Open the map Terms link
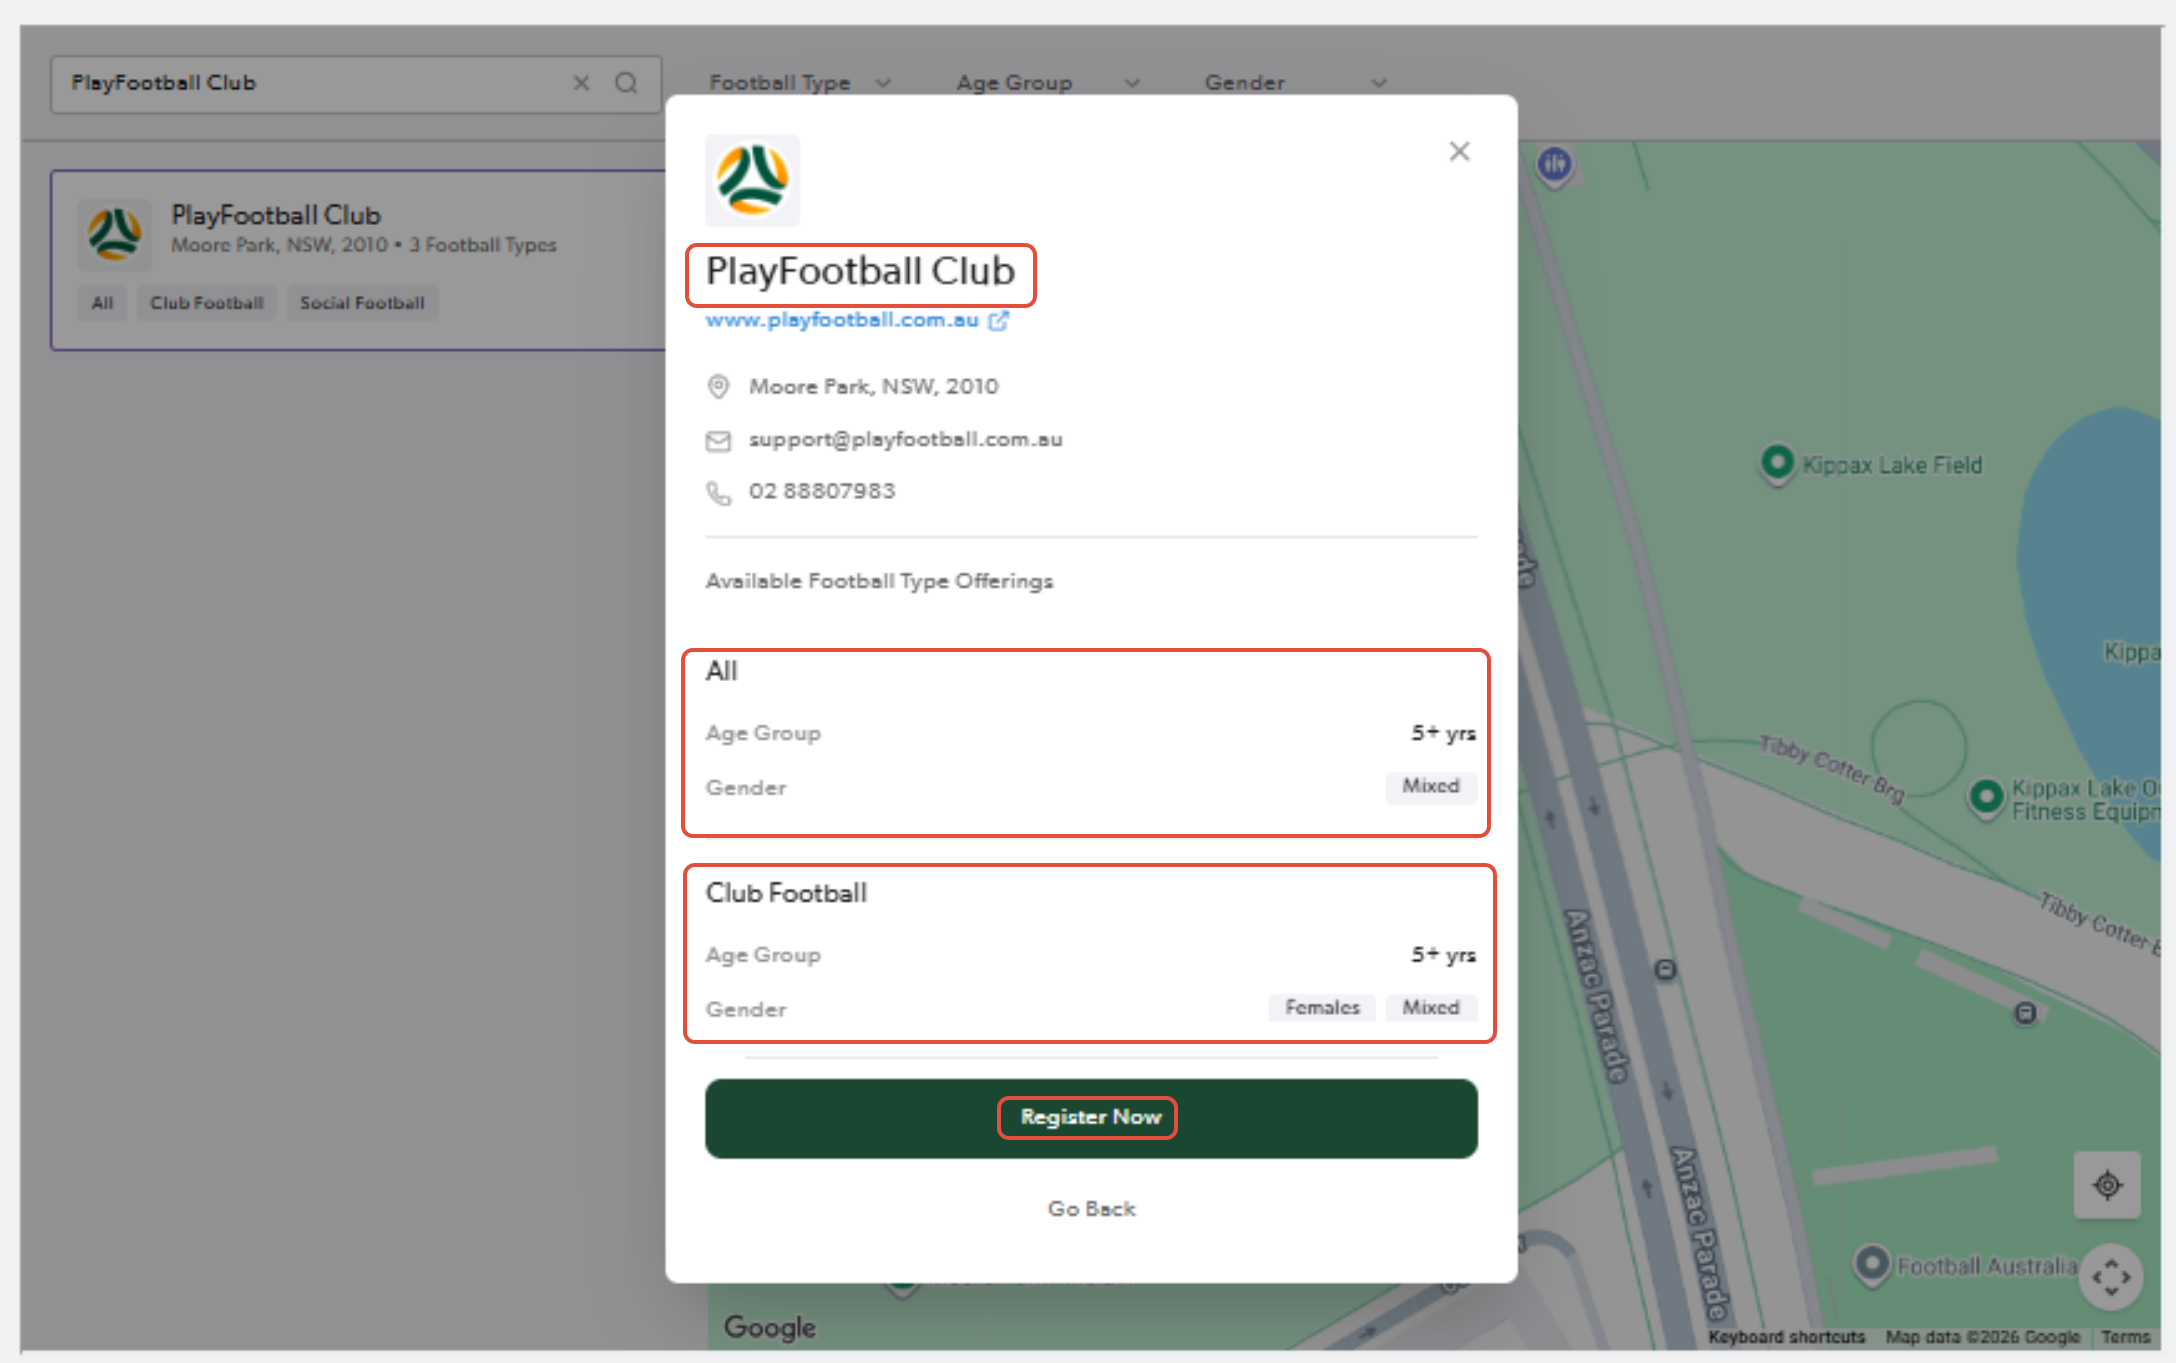This screenshot has height=1363, width=2176. click(x=2126, y=1337)
